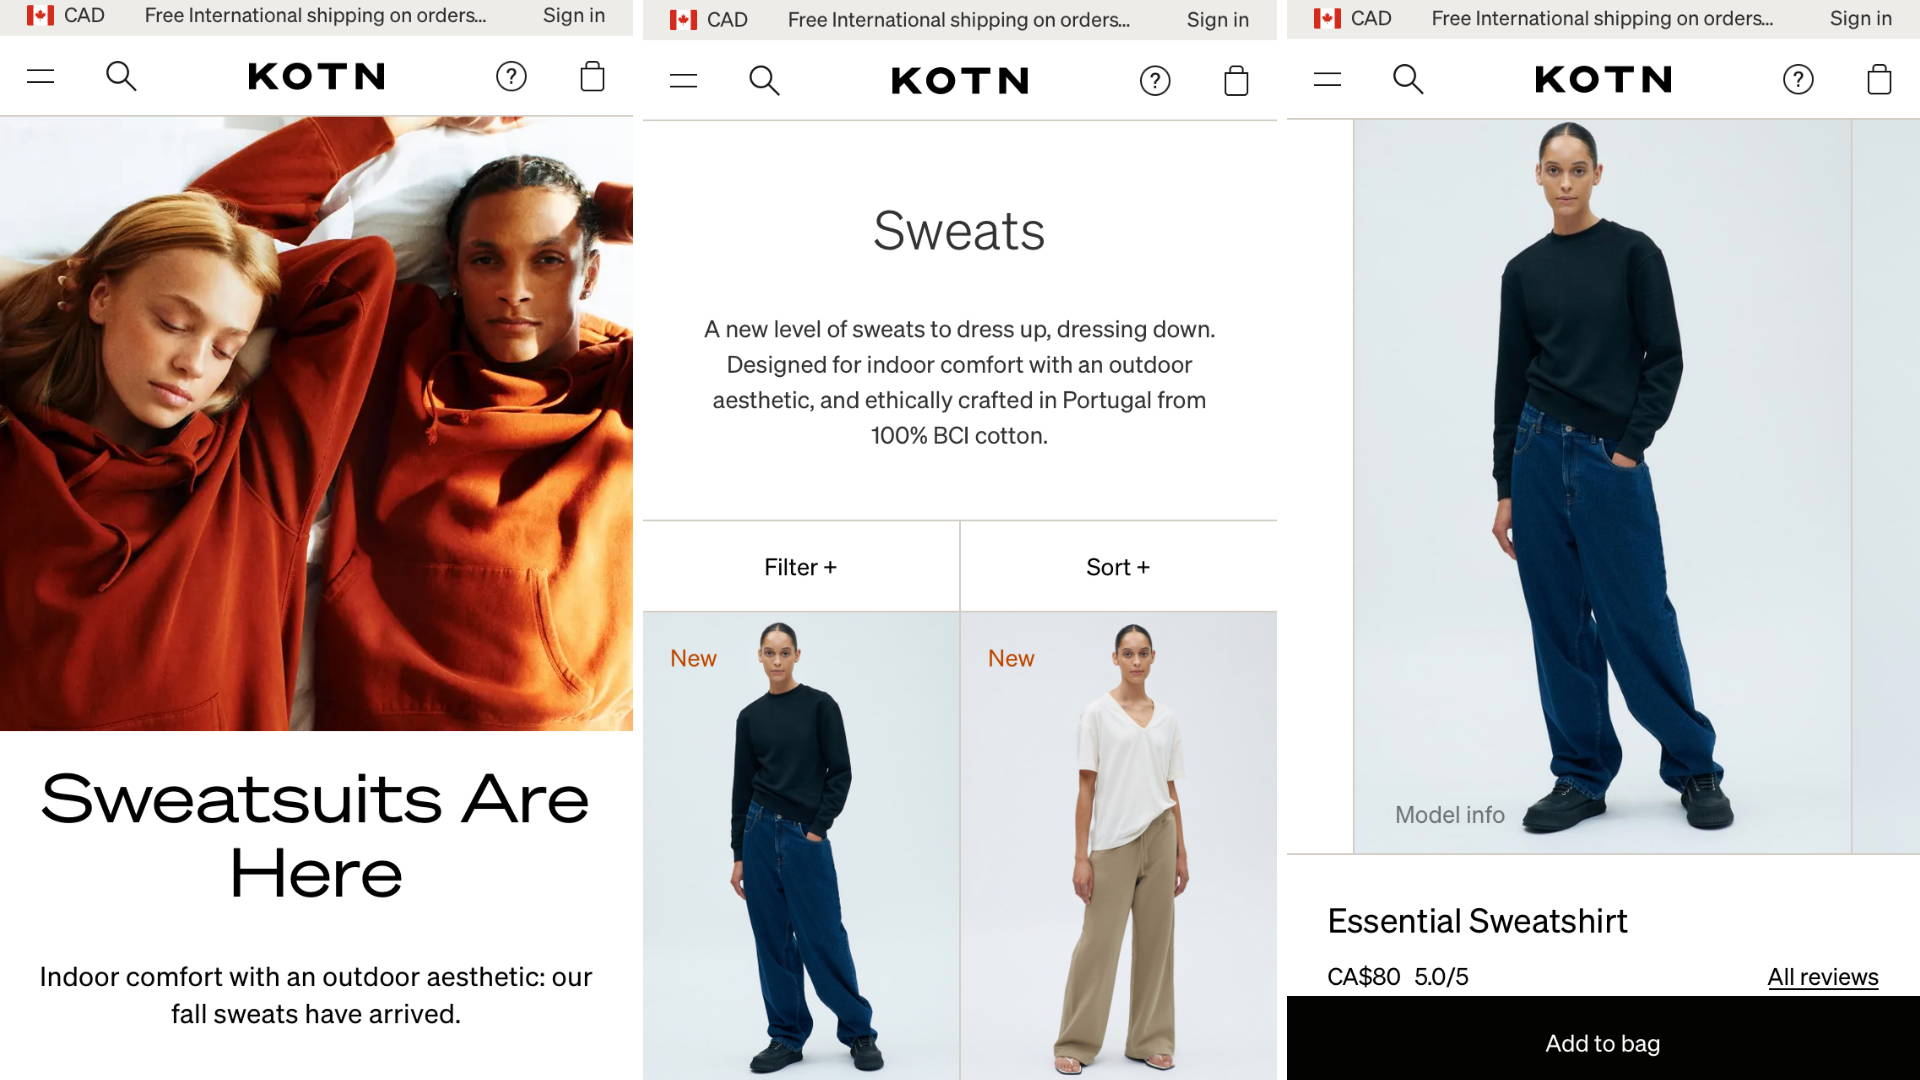Open All reviews link
The width and height of the screenshot is (1920, 1080).
coord(1822,977)
